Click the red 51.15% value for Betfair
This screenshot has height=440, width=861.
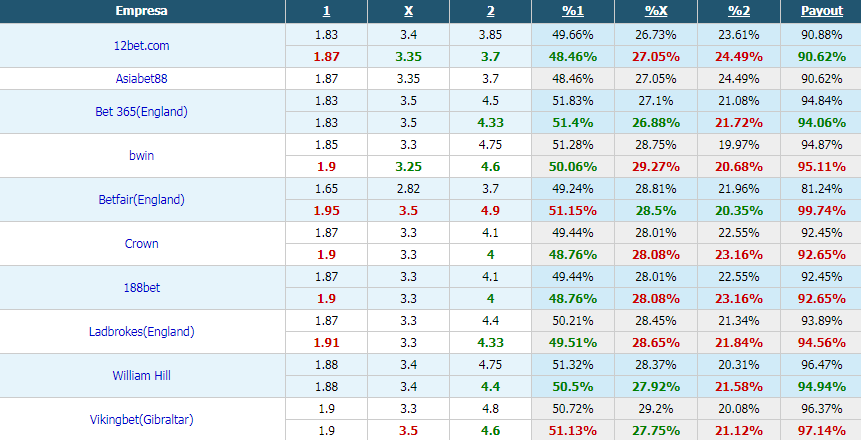tap(573, 210)
